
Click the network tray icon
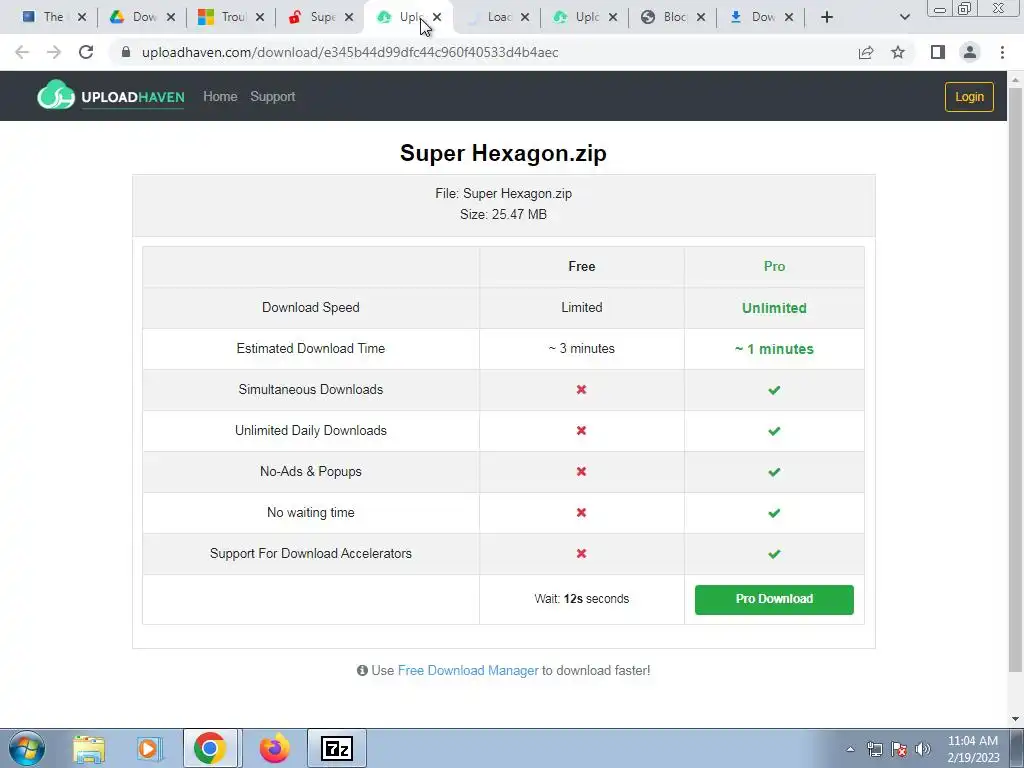click(874, 749)
